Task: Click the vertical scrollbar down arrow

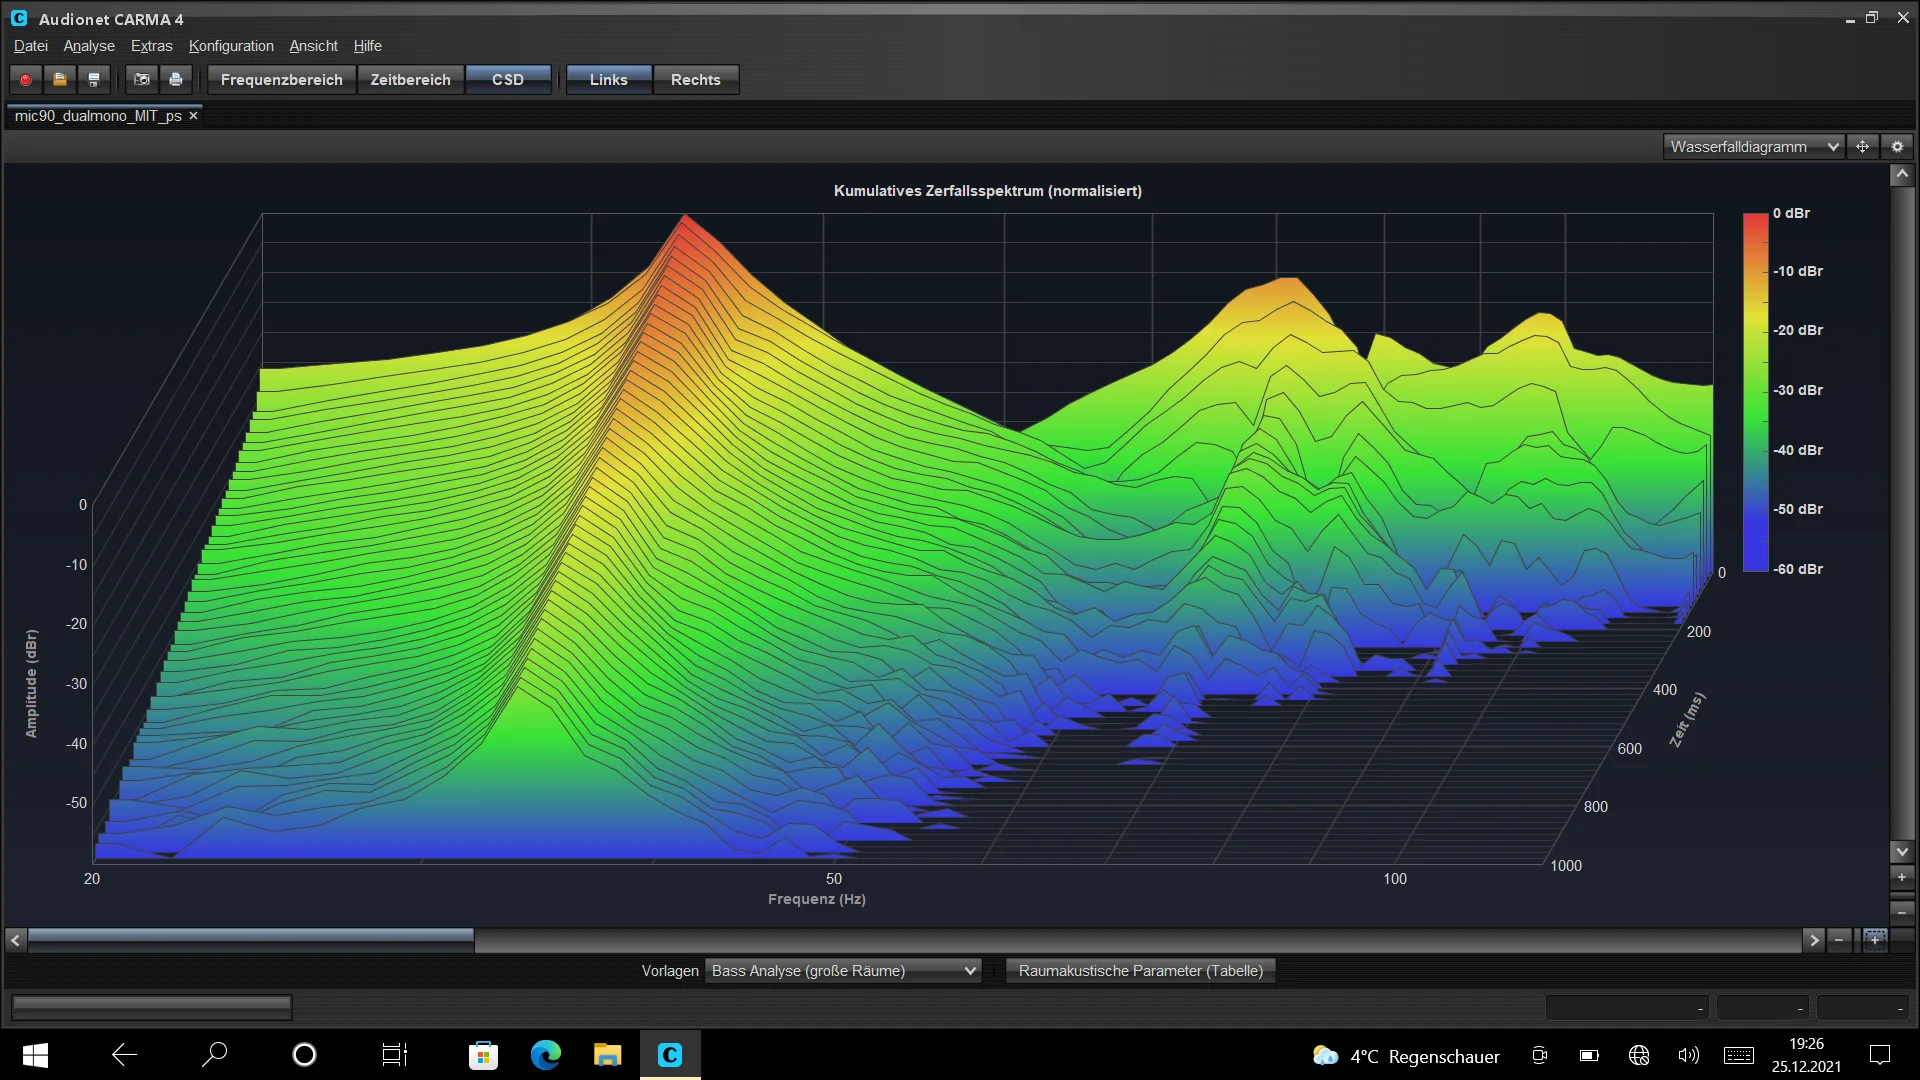Action: [x=1902, y=852]
